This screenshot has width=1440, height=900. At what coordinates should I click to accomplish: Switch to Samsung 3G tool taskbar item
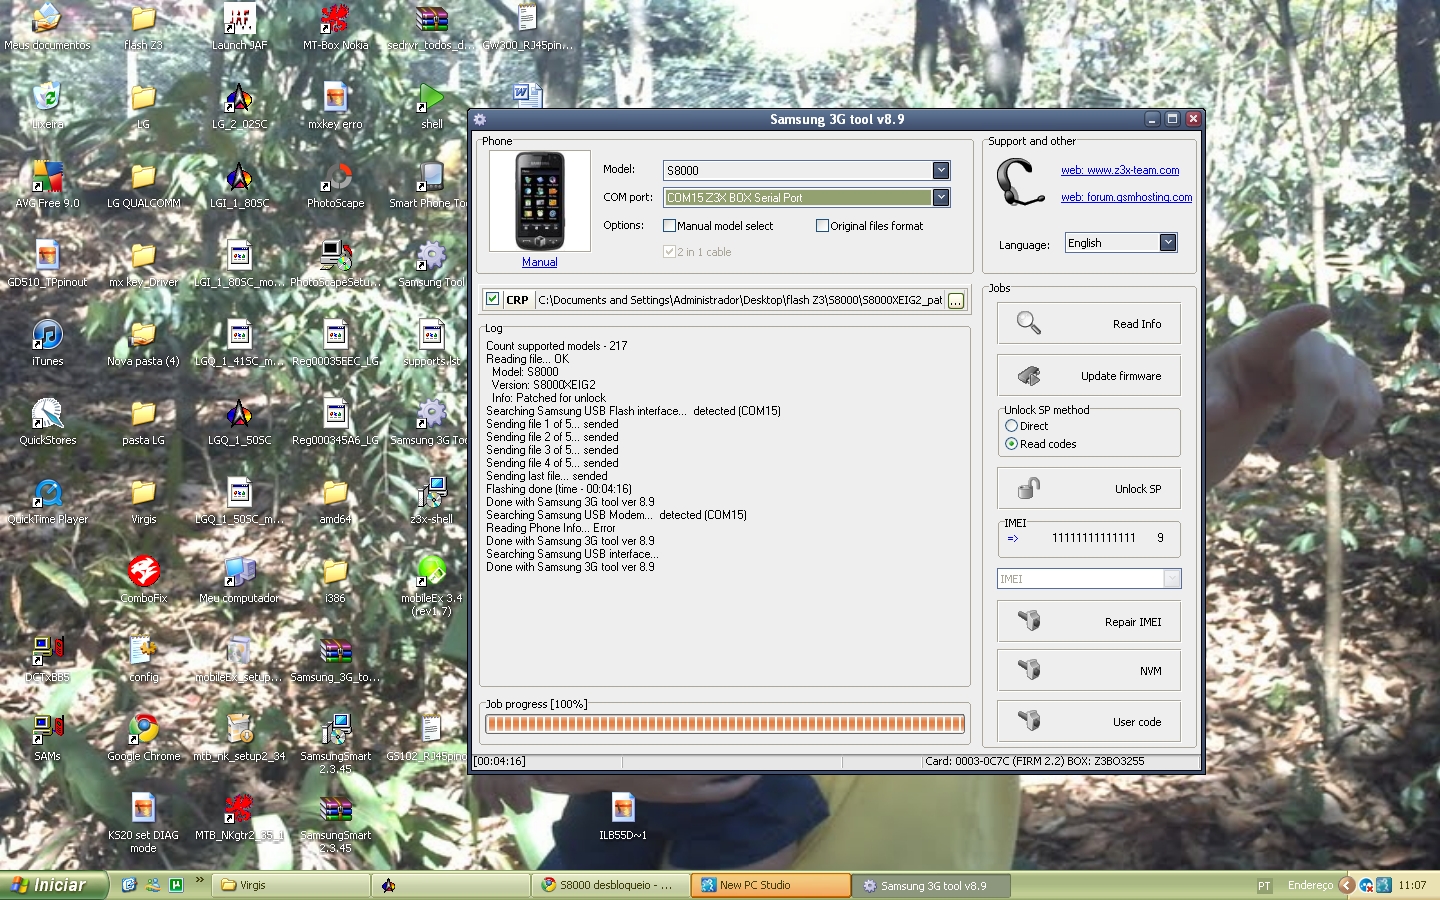(x=933, y=885)
